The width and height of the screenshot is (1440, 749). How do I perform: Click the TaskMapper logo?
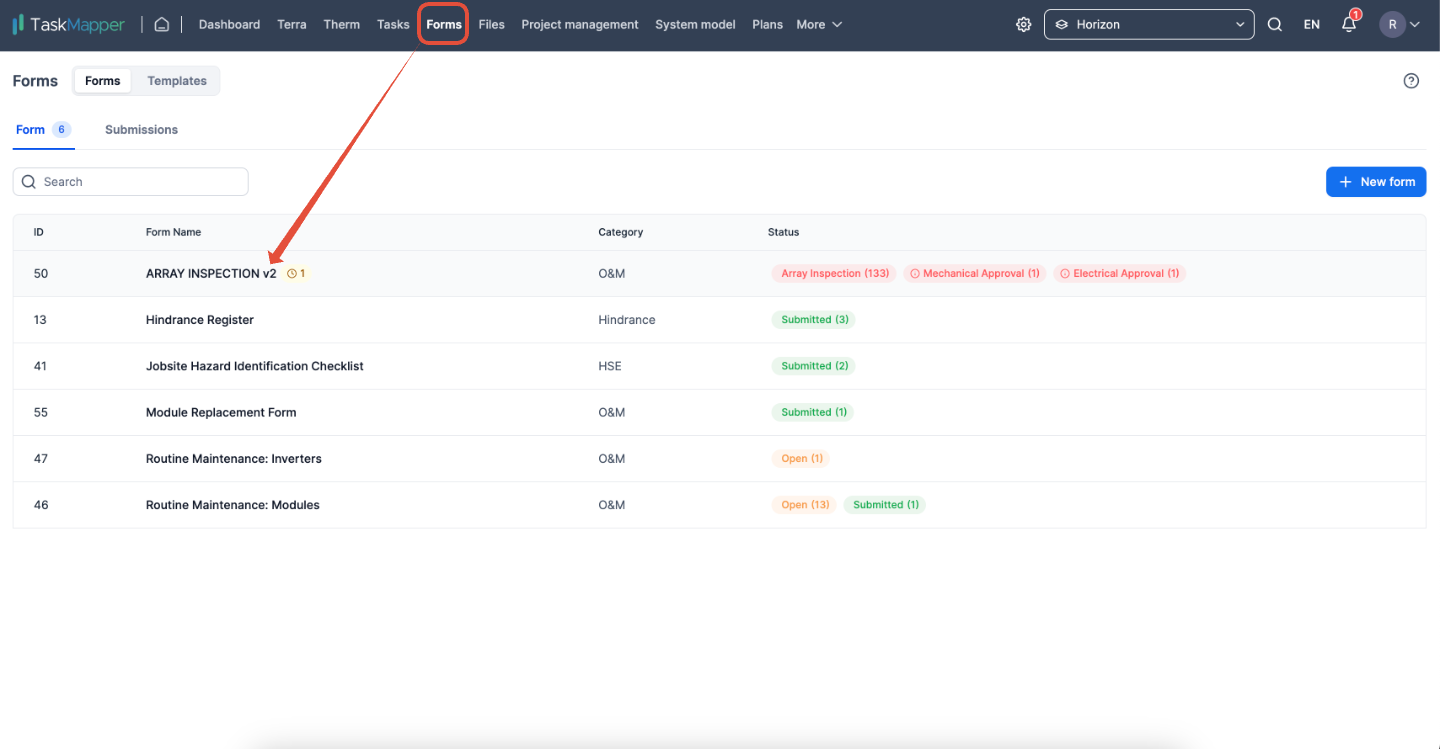pyautogui.click(x=69, y=25)
